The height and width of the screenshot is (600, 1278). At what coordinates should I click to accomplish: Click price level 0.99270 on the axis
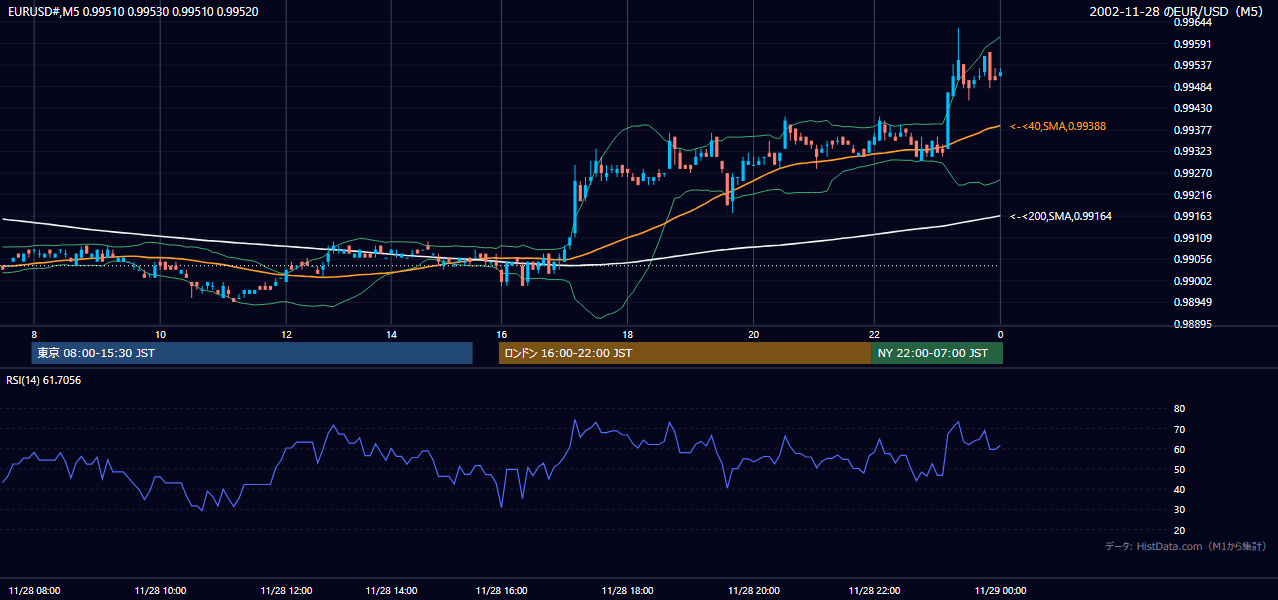click(1192, 173)
